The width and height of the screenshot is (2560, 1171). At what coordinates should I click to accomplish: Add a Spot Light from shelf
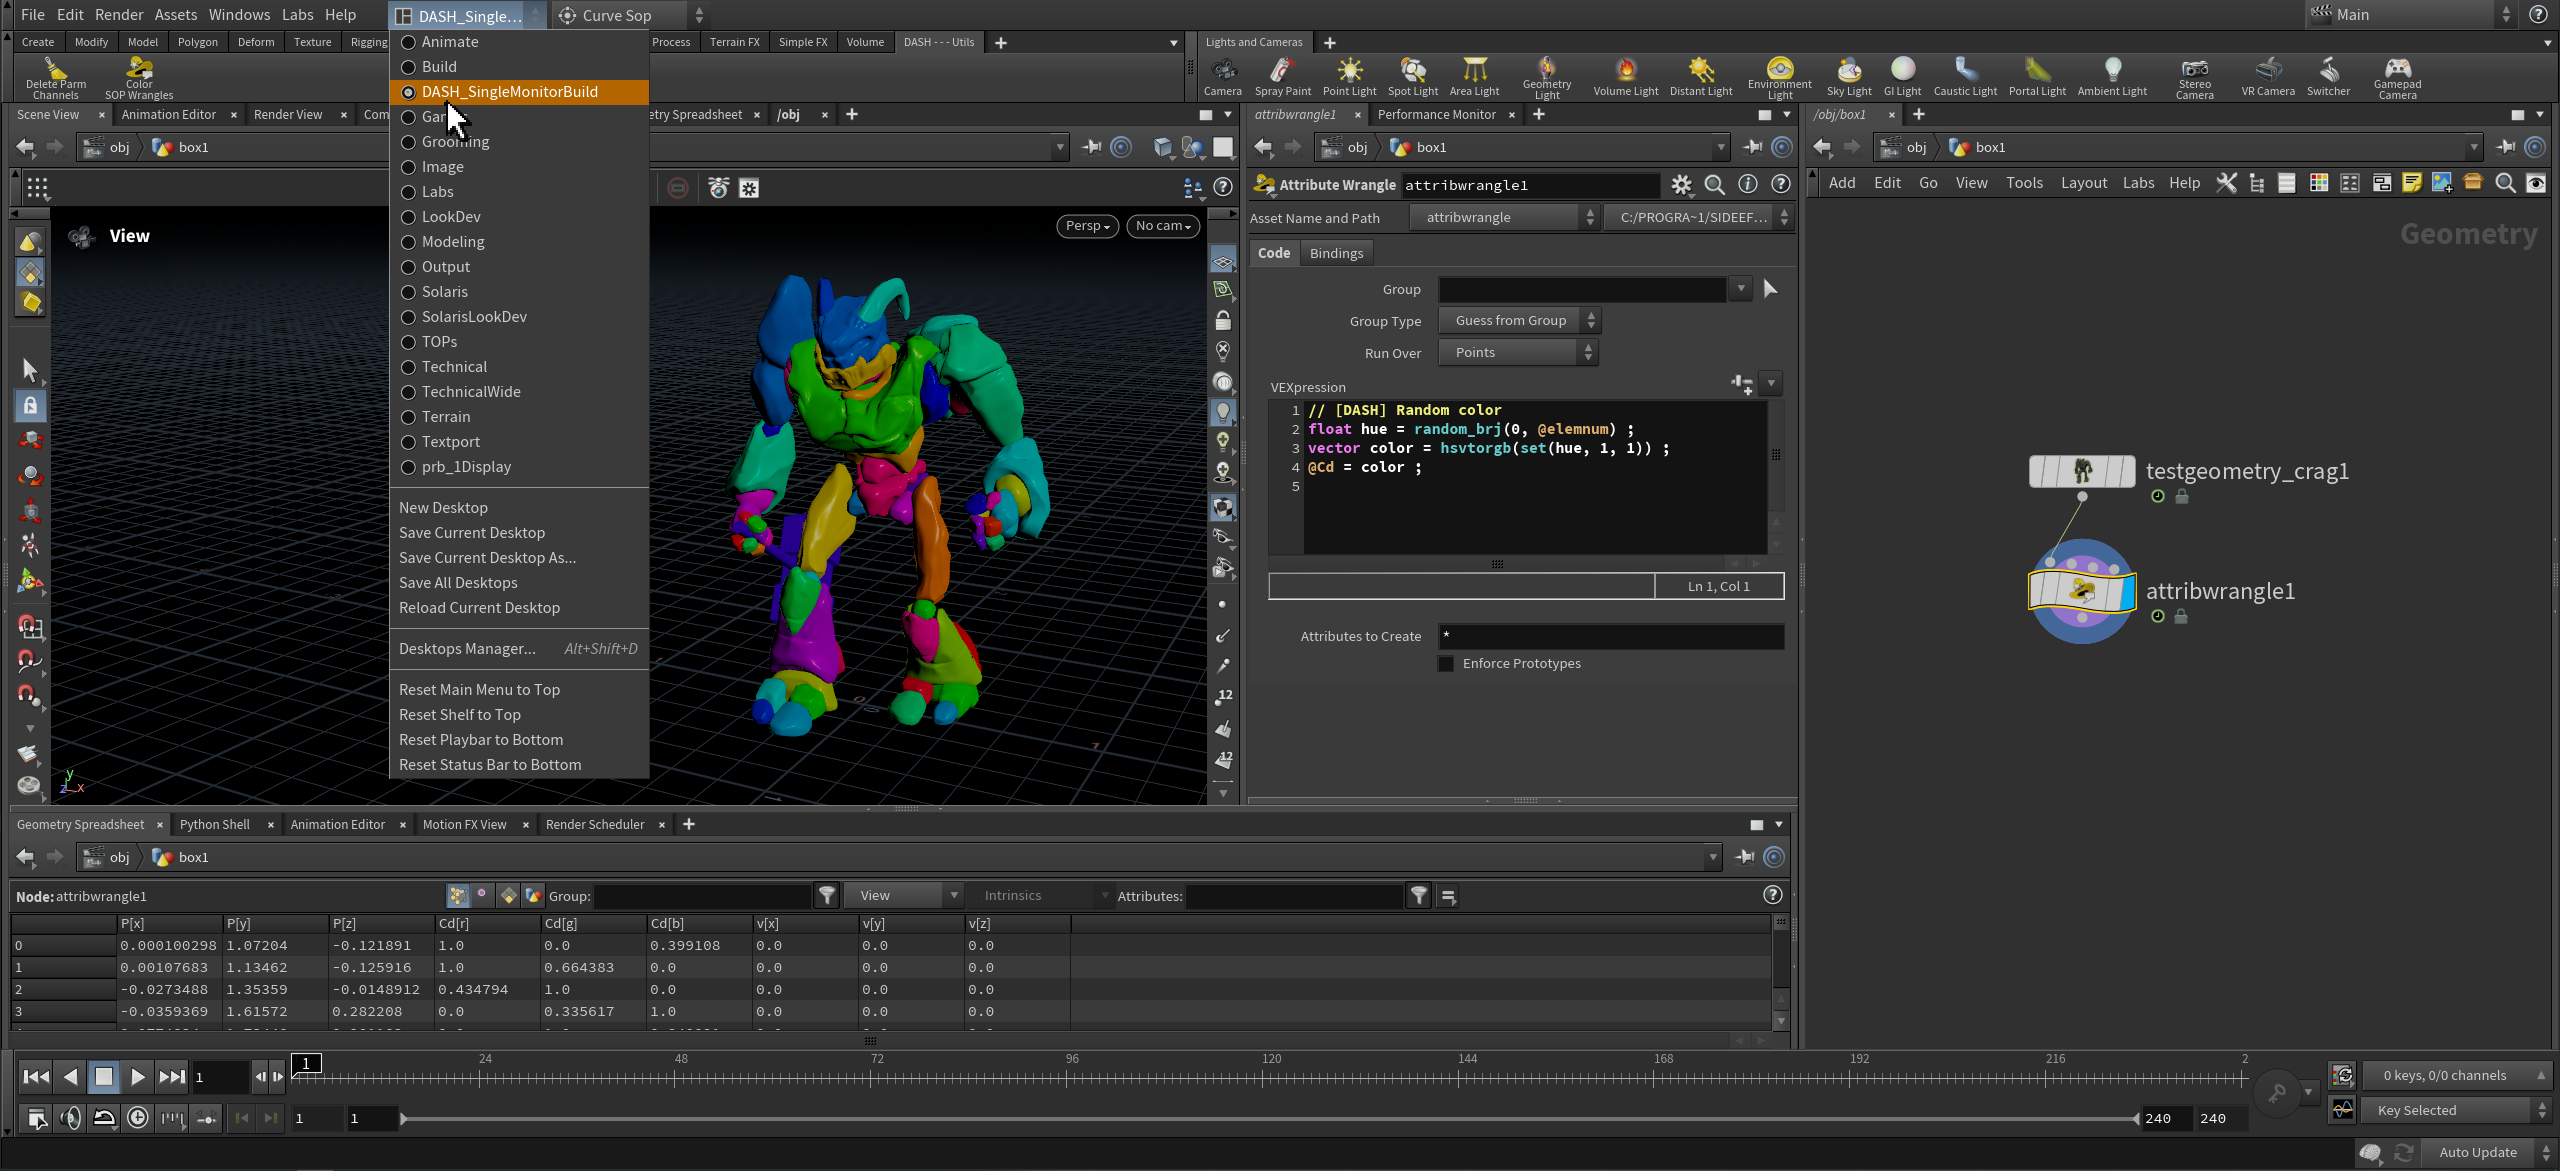tap(1412, 76)
